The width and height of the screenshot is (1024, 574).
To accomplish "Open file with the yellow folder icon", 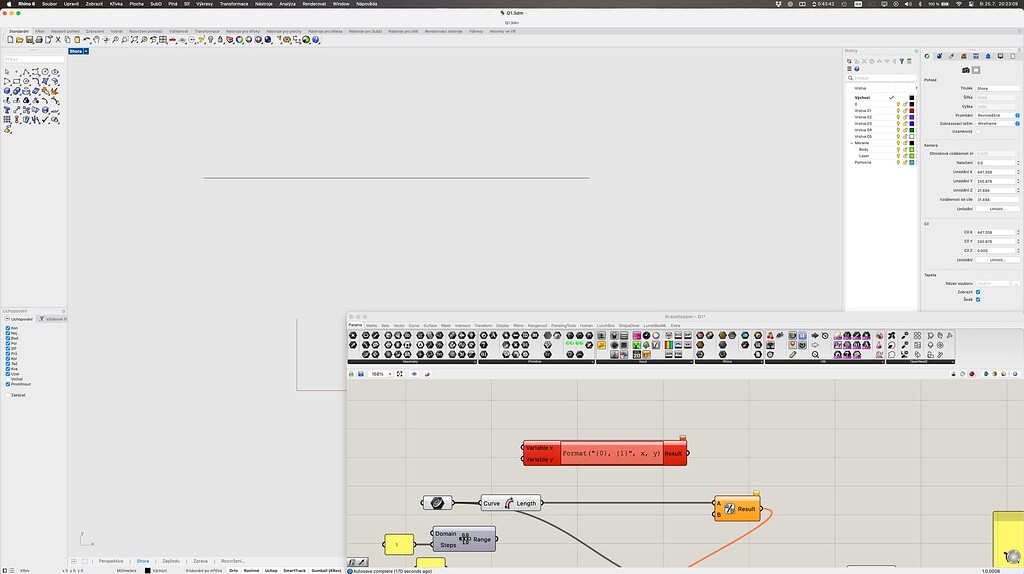I will pyautogui.click(x=20, y=40).
